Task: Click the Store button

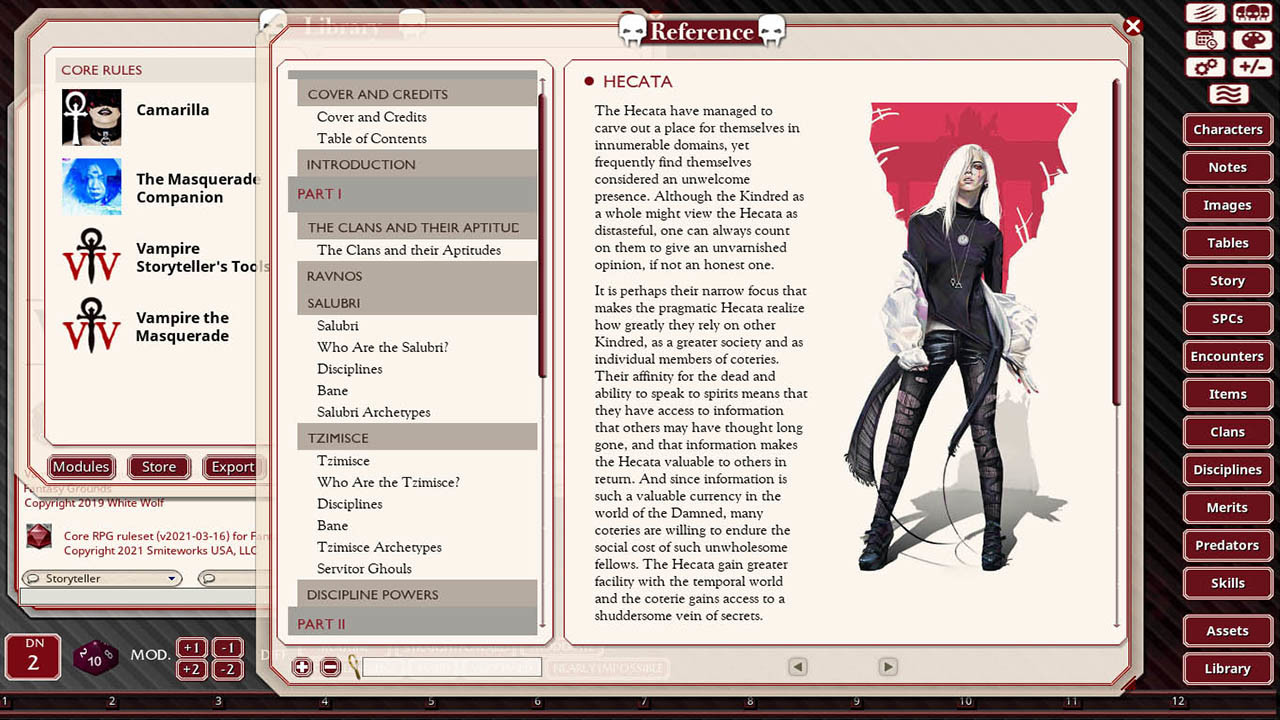Action: (x=159, y=466)
